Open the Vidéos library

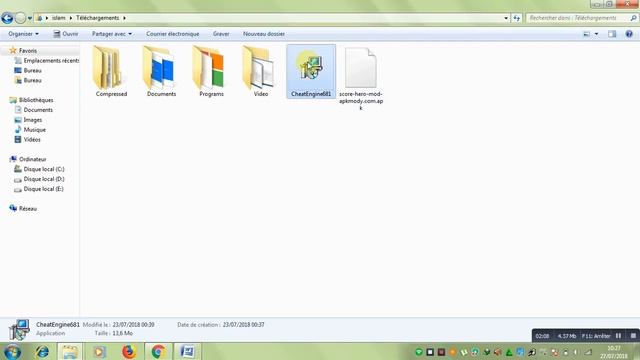32,140
